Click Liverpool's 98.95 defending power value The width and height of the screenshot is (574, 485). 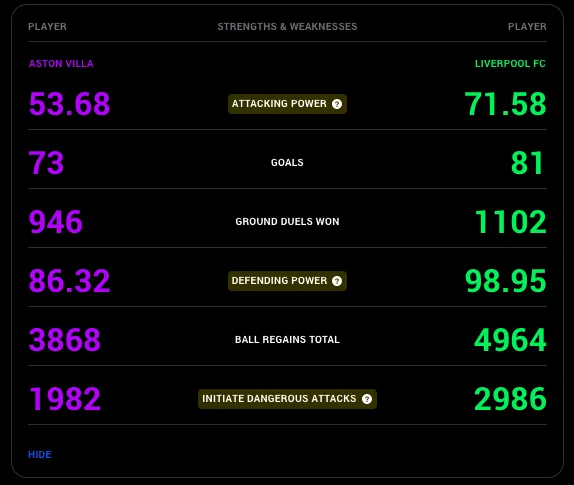(x=506, y=281)
